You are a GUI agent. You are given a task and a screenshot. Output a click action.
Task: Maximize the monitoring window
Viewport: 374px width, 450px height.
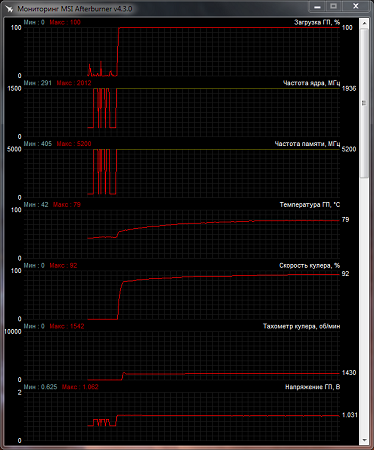pos(333,6)
